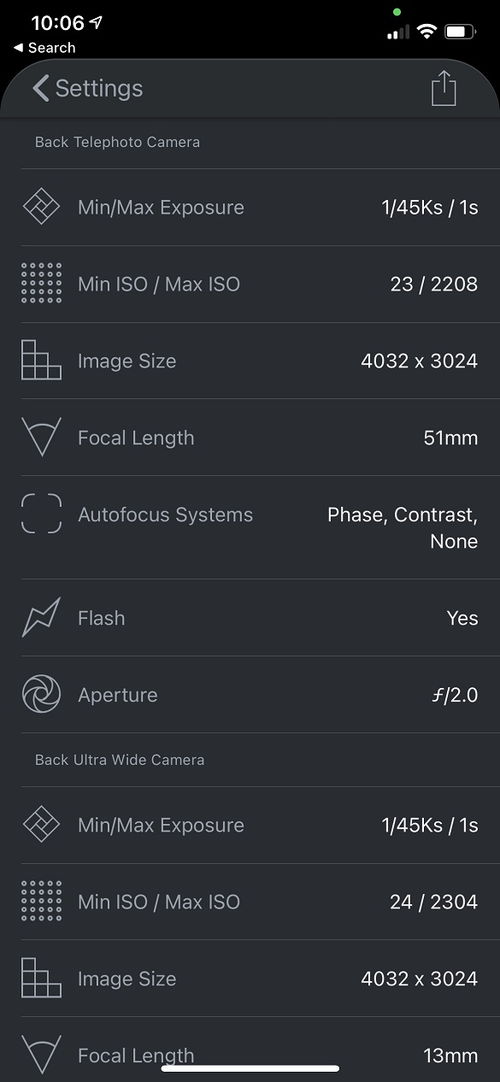Tap the Aperture shutter icon

[x=41, y=694]
